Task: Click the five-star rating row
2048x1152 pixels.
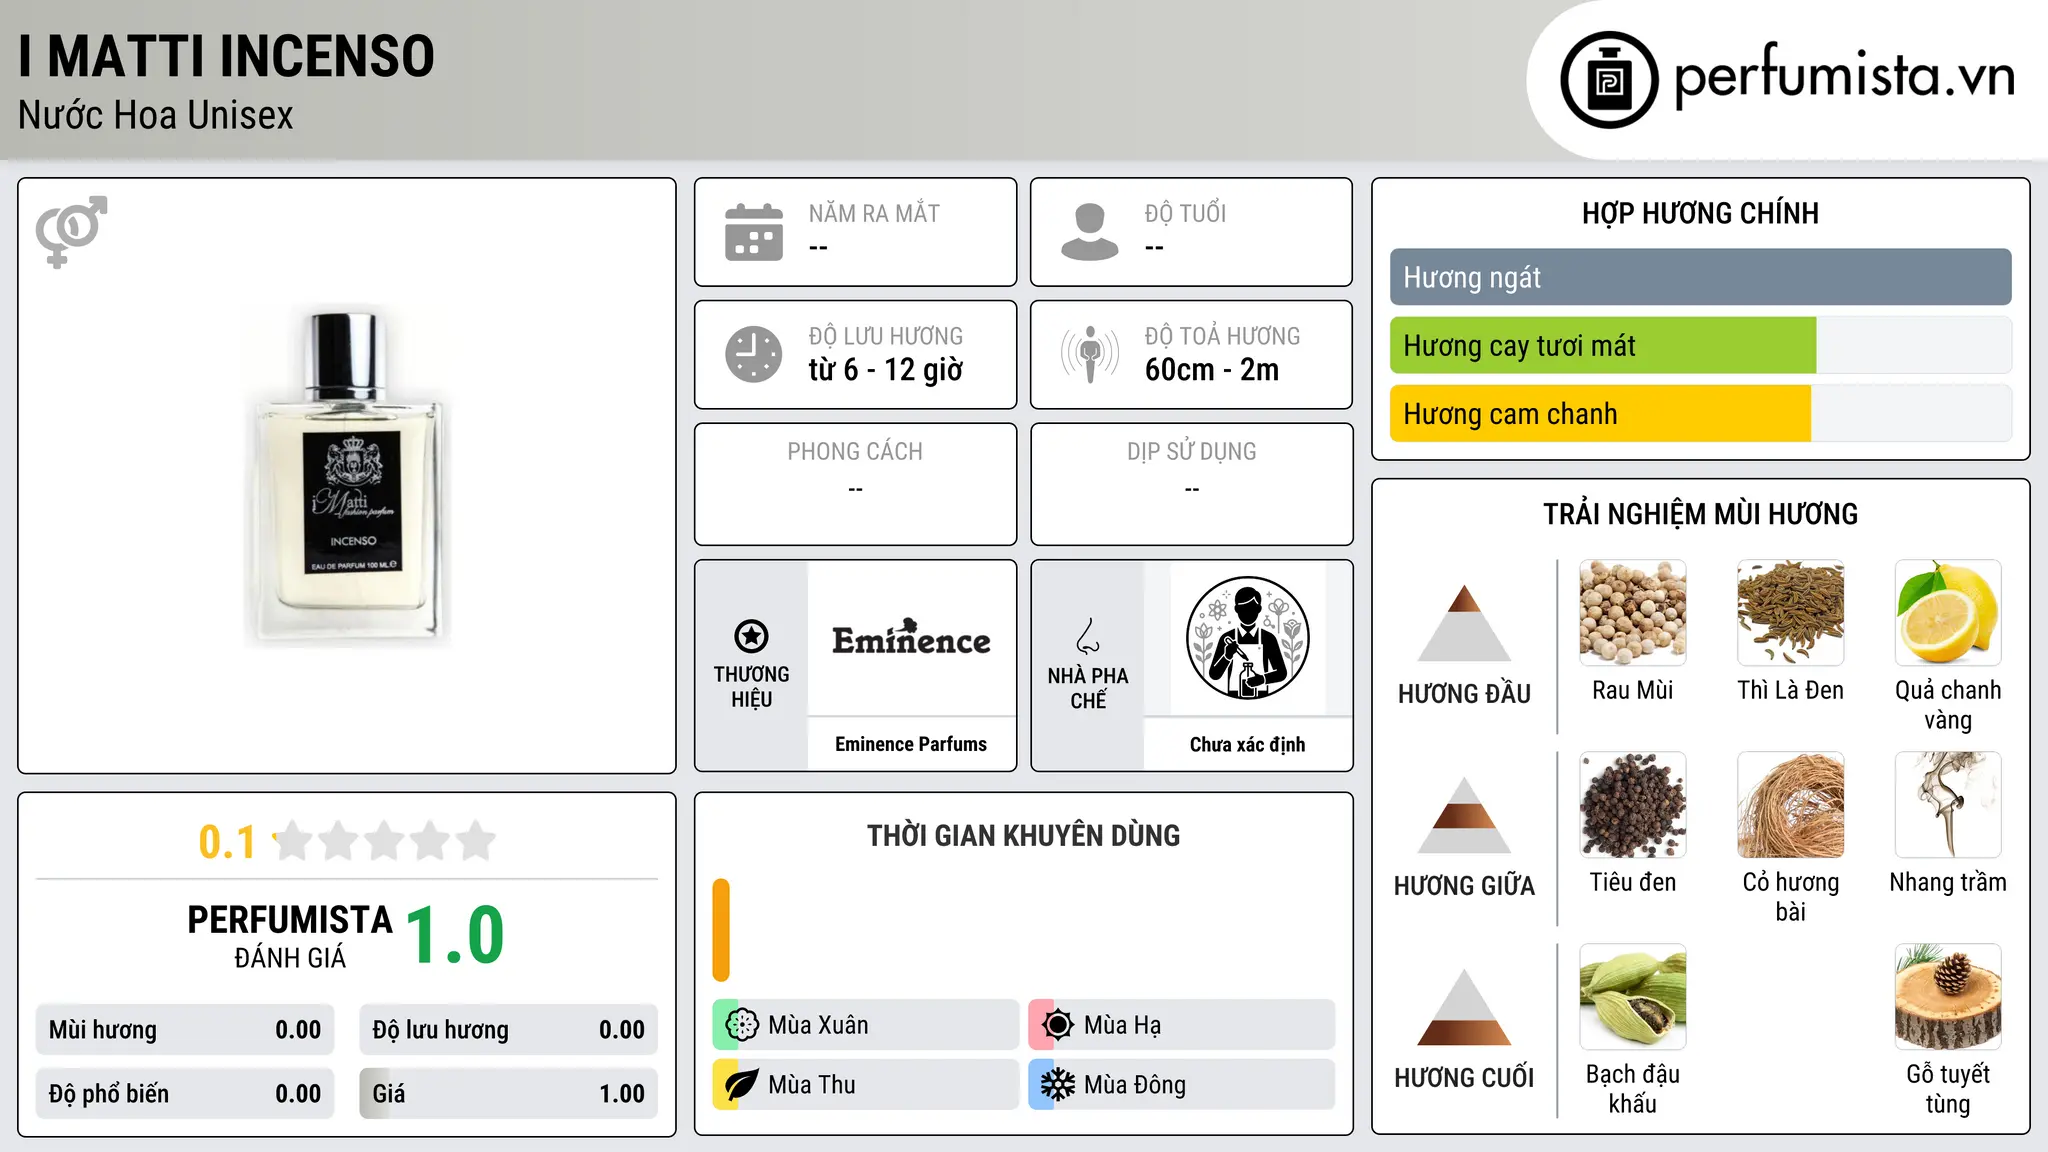Action: tap(384, 841)
